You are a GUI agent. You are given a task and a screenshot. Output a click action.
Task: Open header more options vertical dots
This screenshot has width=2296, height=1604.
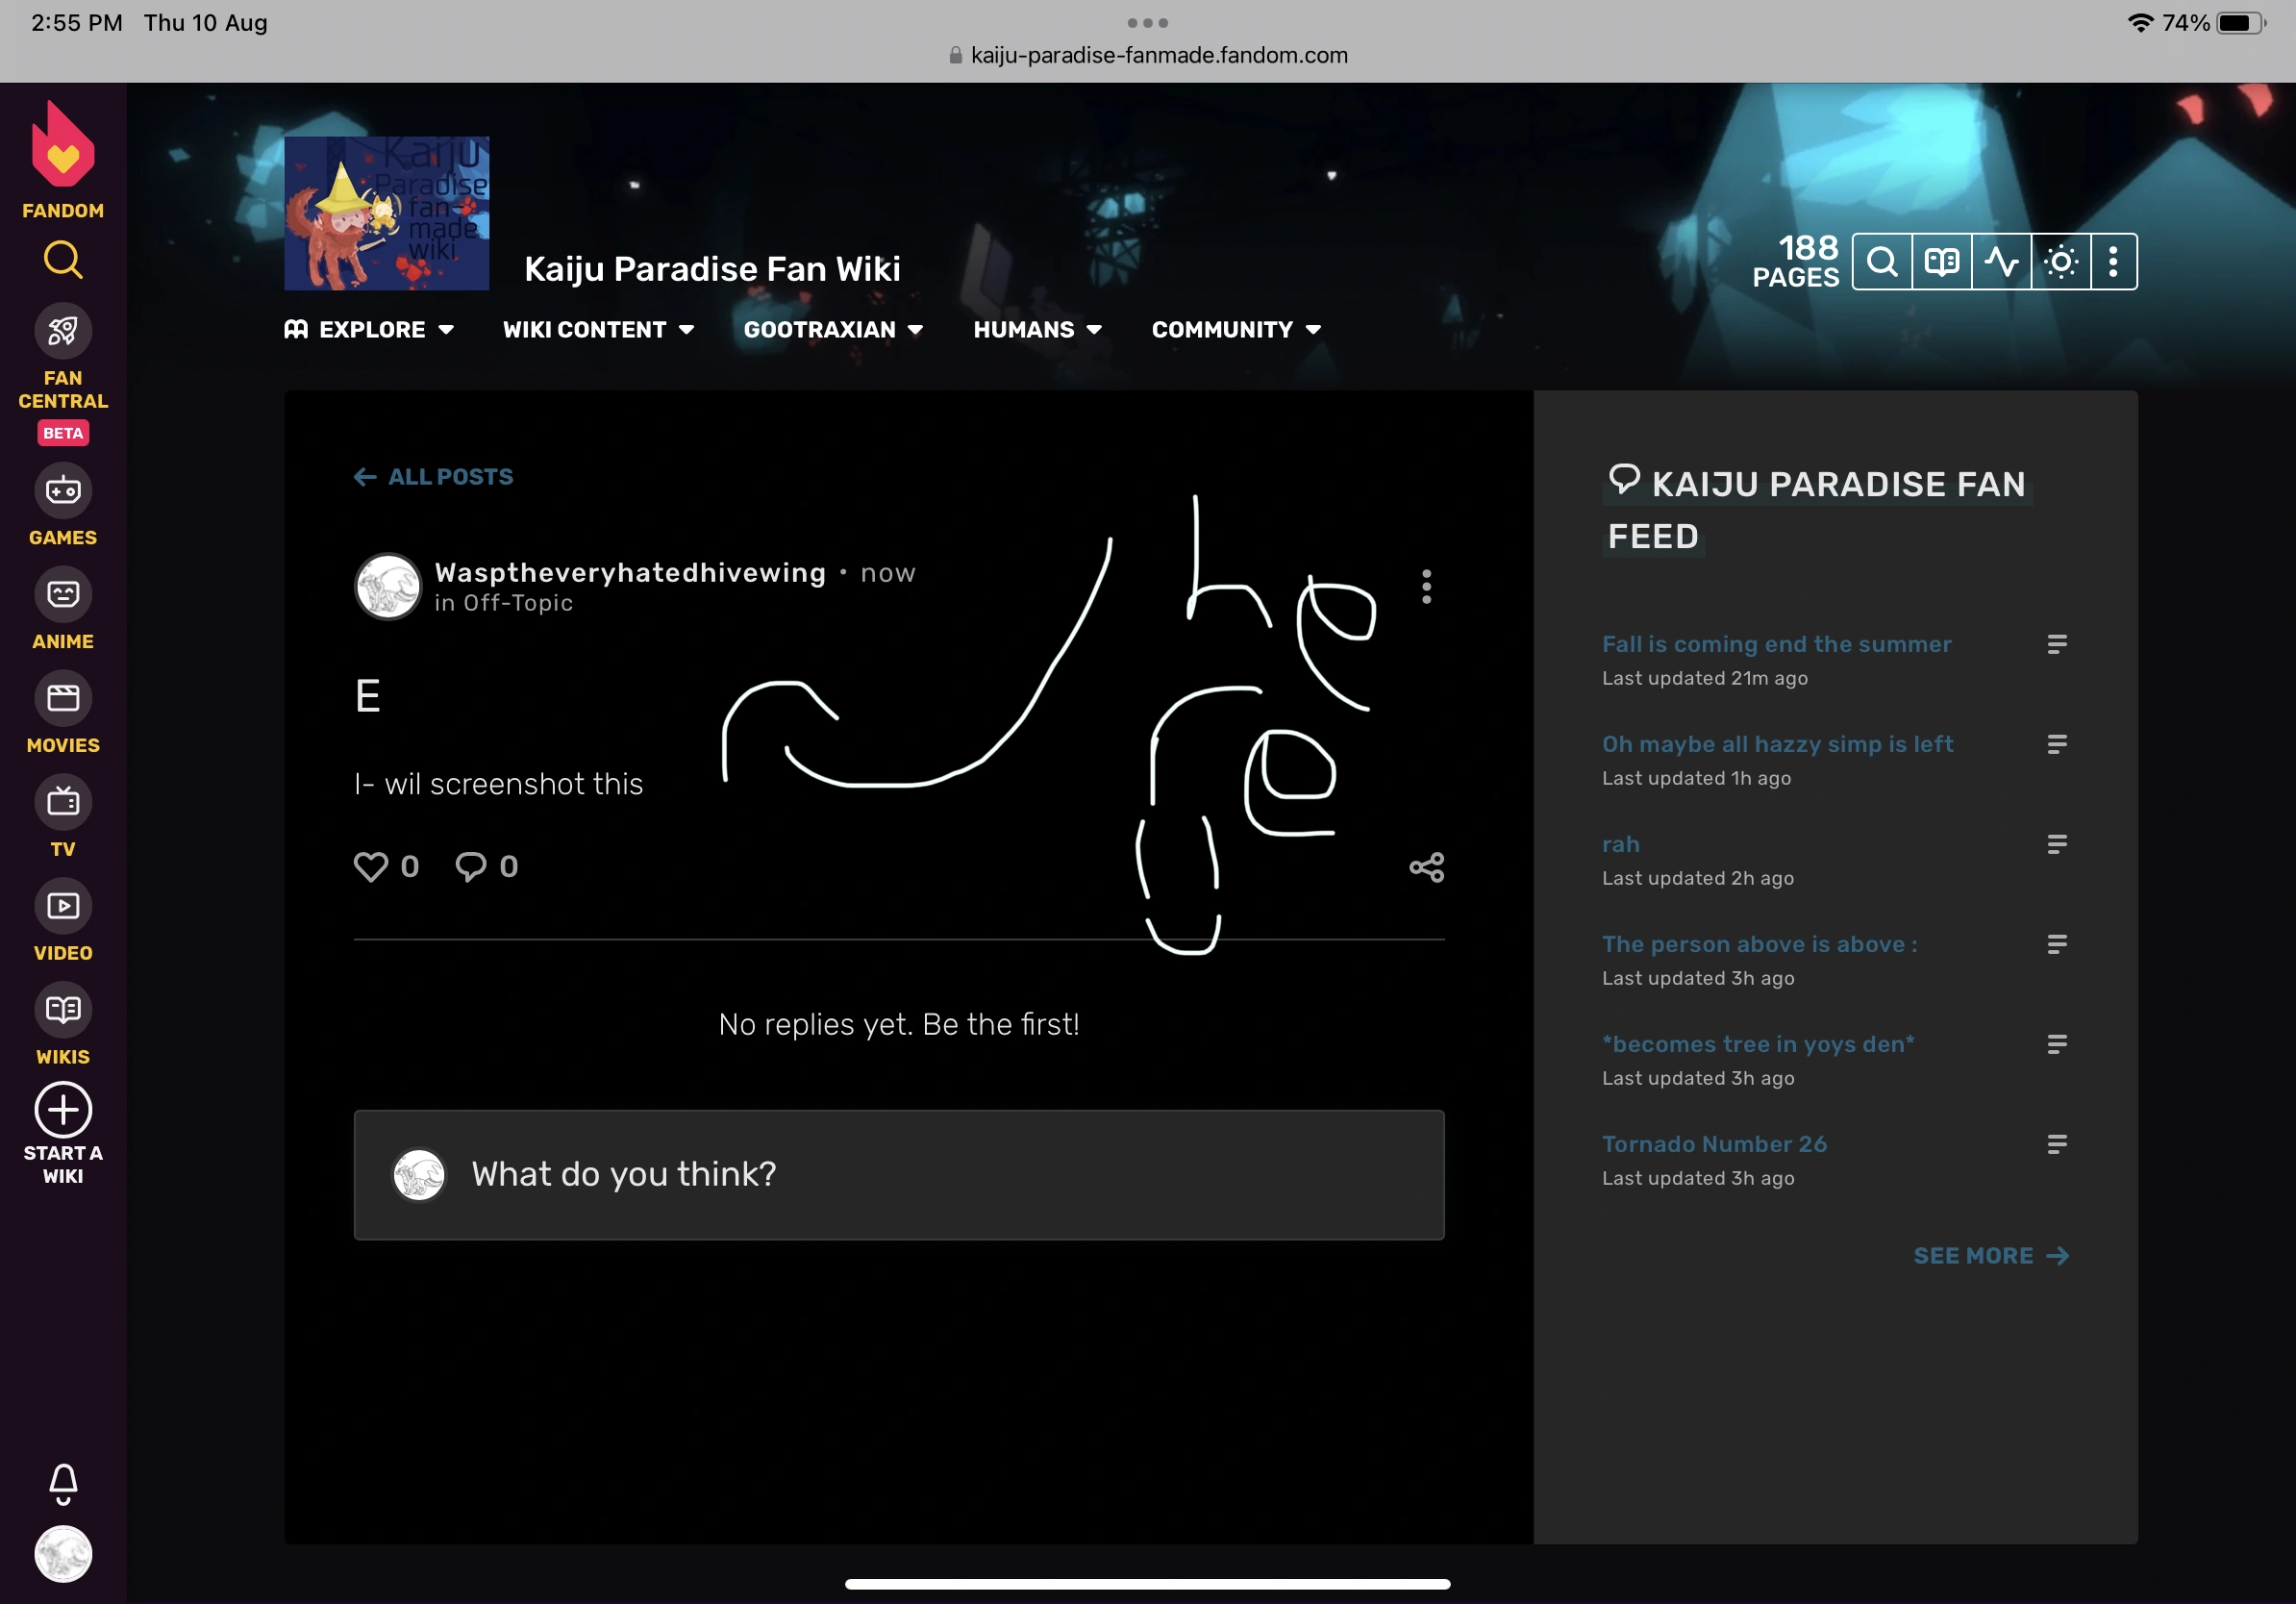point(2113,262)
